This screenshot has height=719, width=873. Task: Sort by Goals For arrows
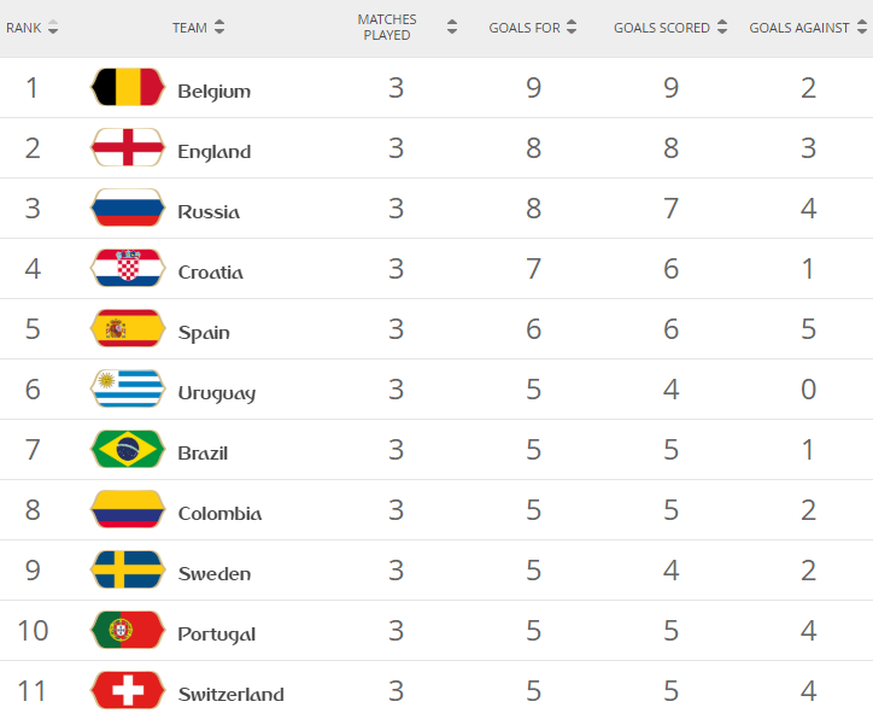[571, 28]
